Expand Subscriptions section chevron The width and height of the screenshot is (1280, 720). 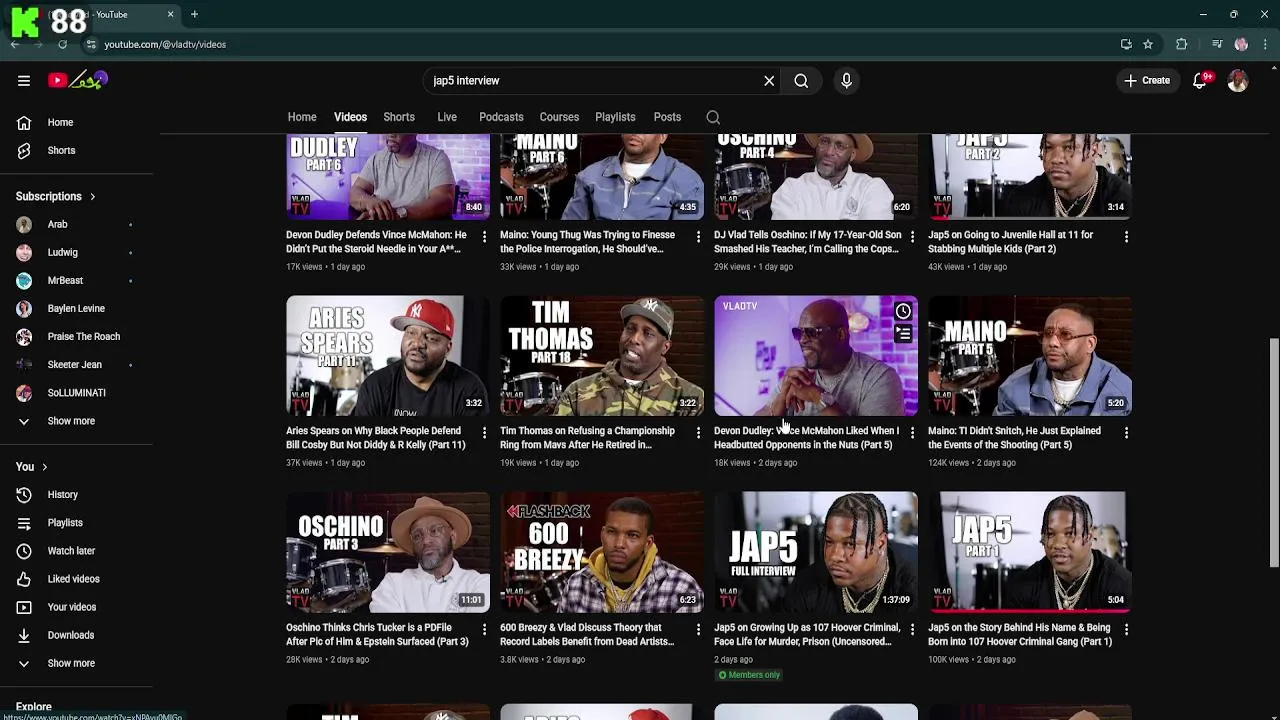[92, 197]
